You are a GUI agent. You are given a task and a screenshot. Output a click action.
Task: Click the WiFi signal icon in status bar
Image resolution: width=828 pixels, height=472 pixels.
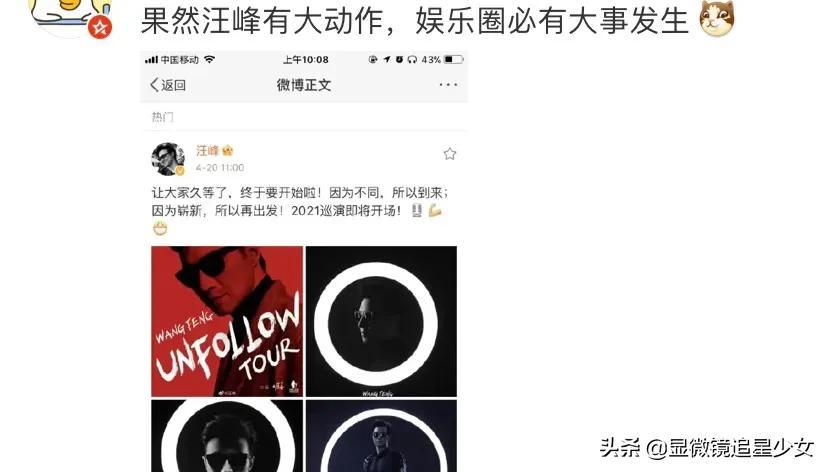click(209, 60)
